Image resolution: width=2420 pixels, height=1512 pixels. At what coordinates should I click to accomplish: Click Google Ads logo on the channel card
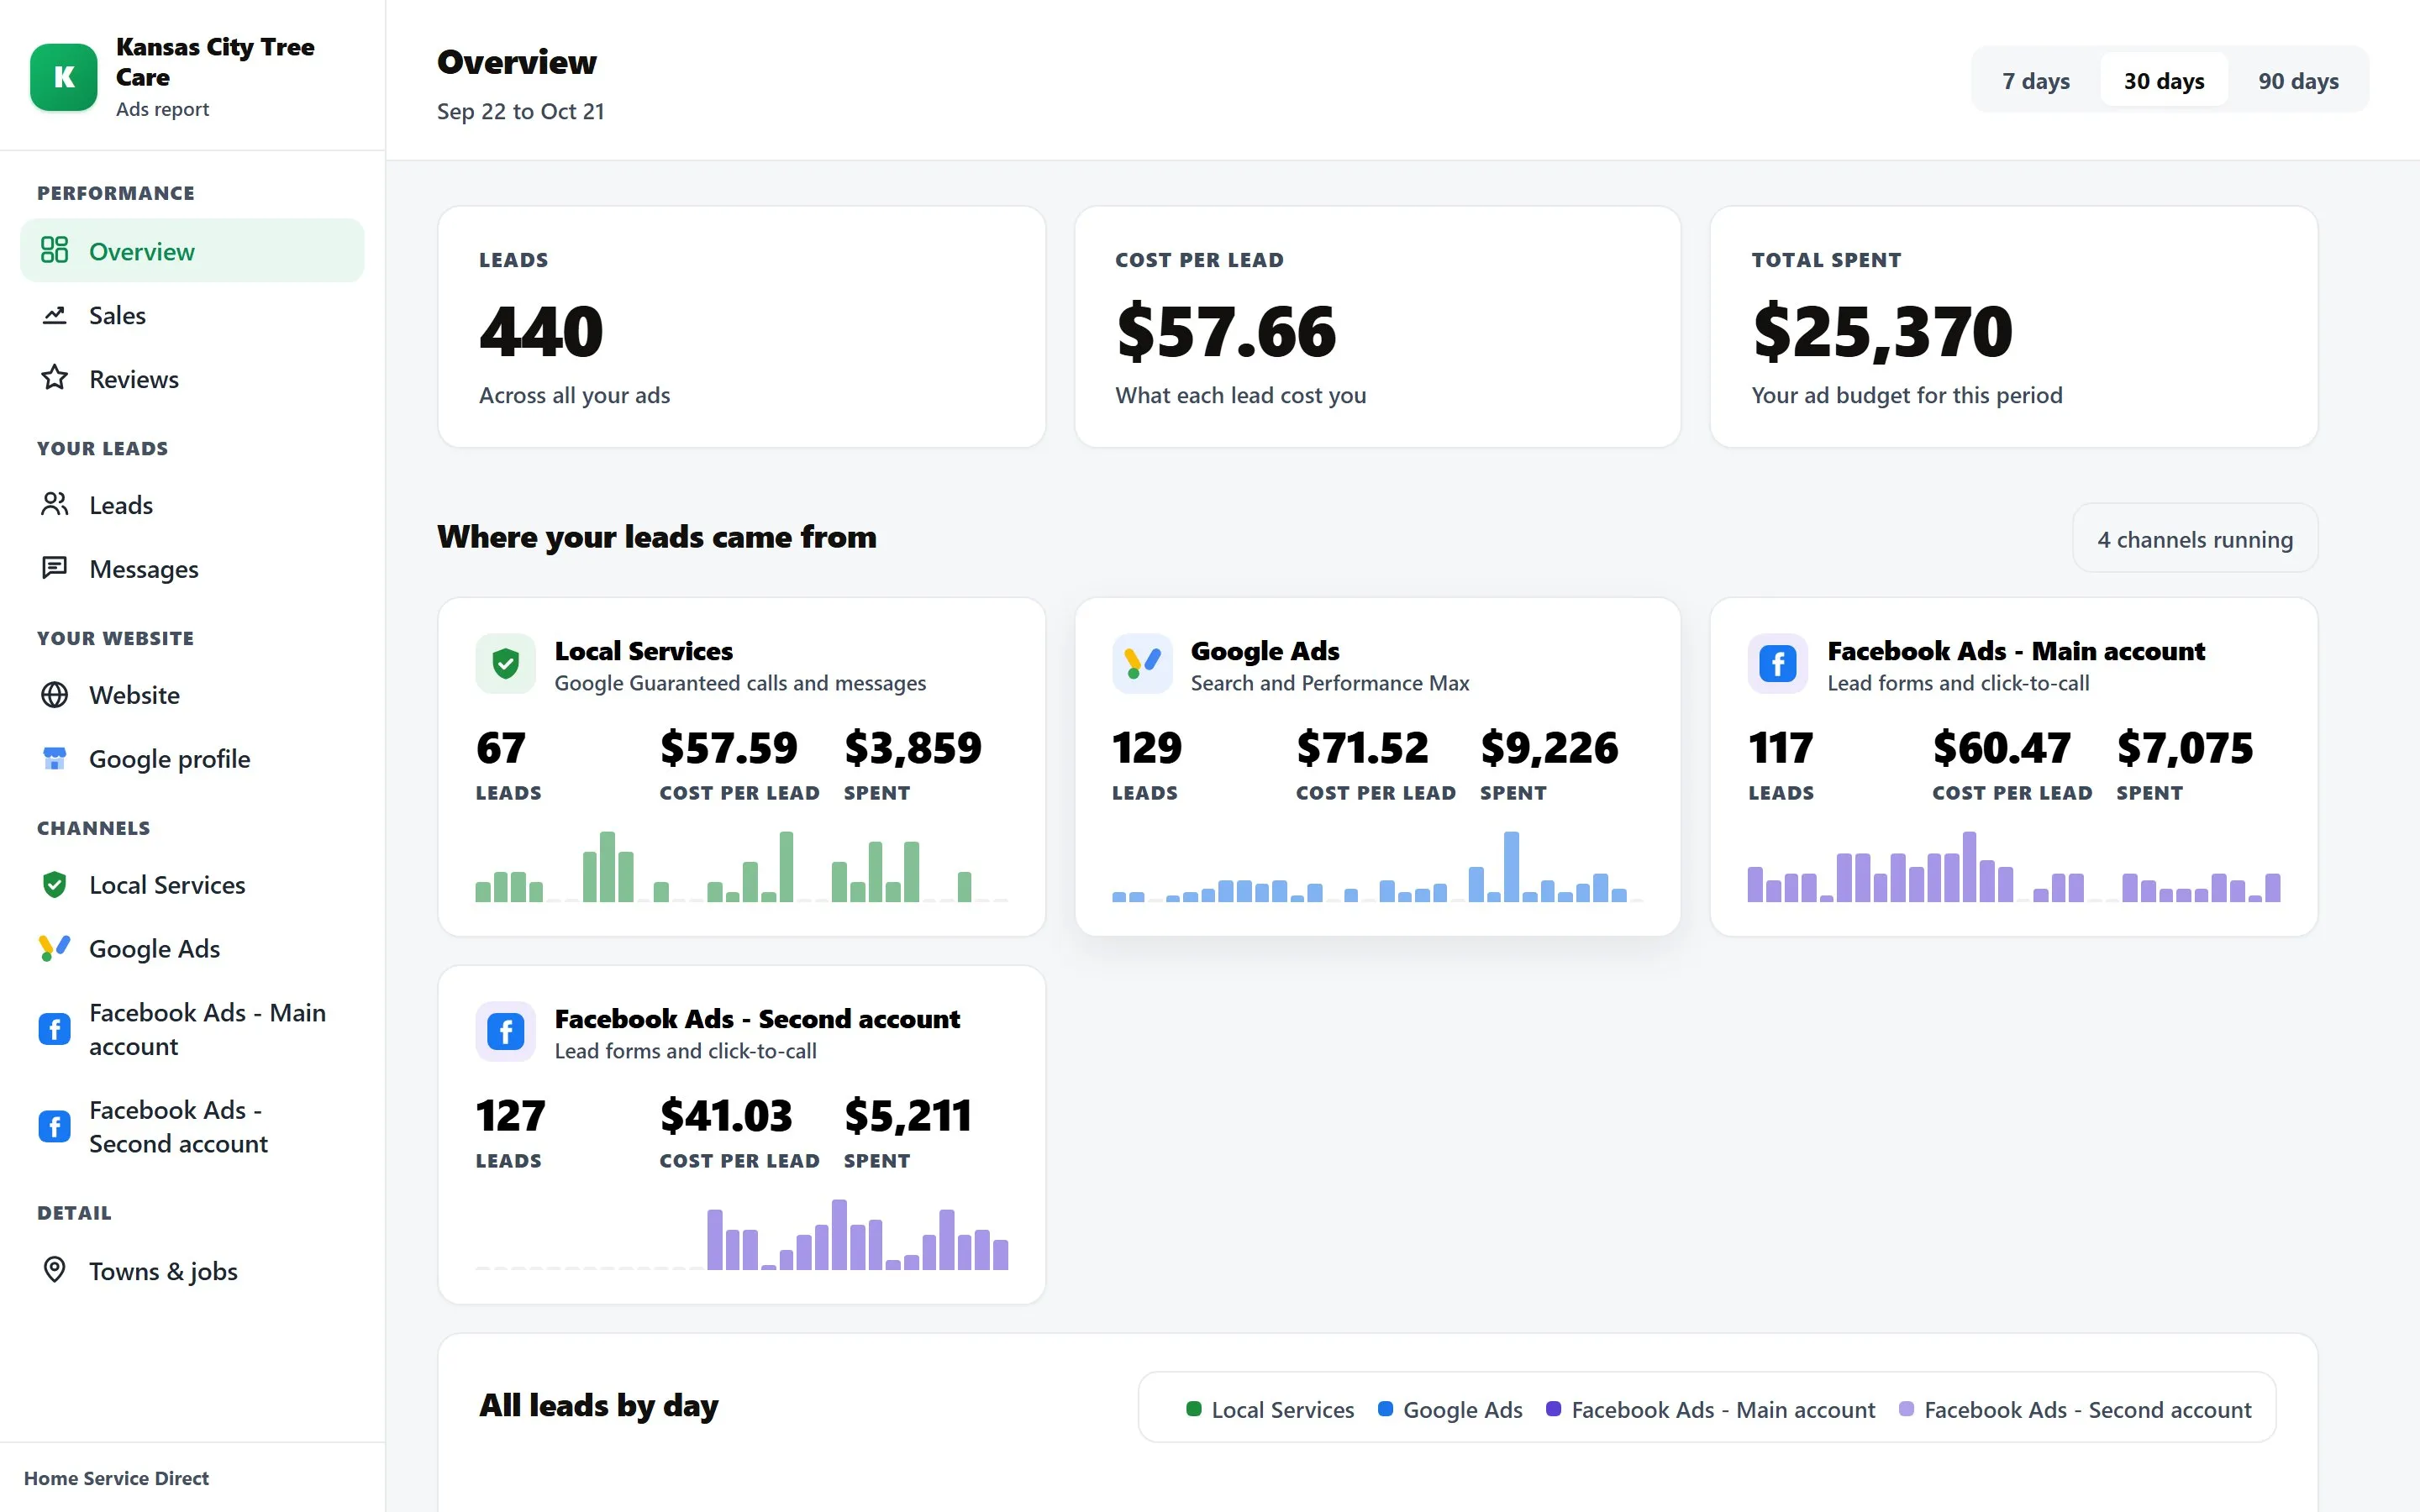tap(1142, 663)
